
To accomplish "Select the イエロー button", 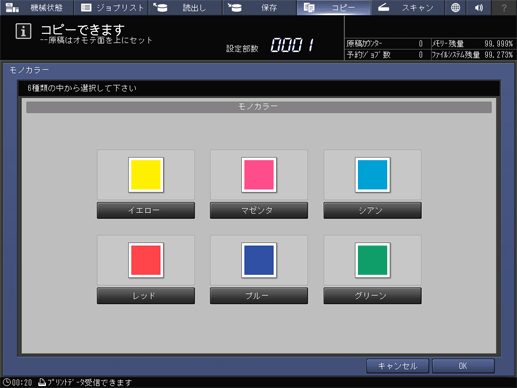I will click(x=146, y=210).
